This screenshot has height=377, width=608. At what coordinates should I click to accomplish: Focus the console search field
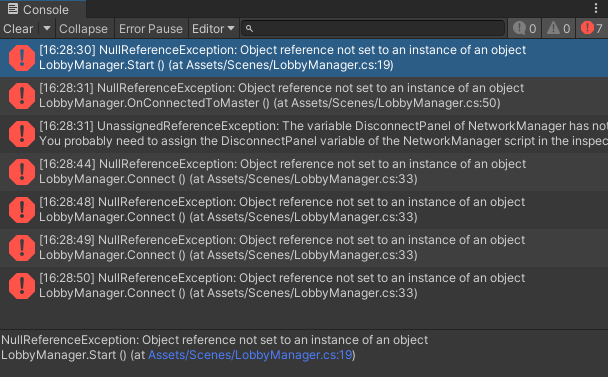tap(373, 28)
